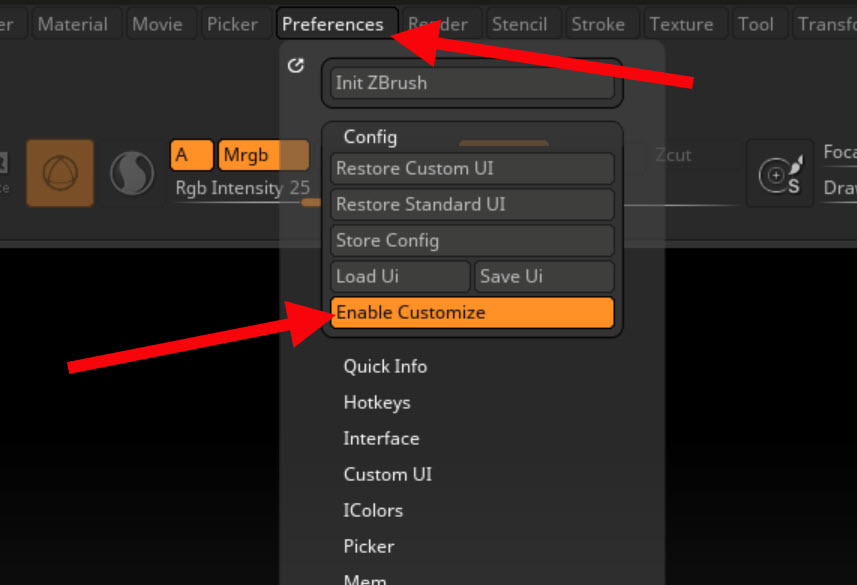
Task: Select the orange active material sphere icon
Action: coord(60,173)
